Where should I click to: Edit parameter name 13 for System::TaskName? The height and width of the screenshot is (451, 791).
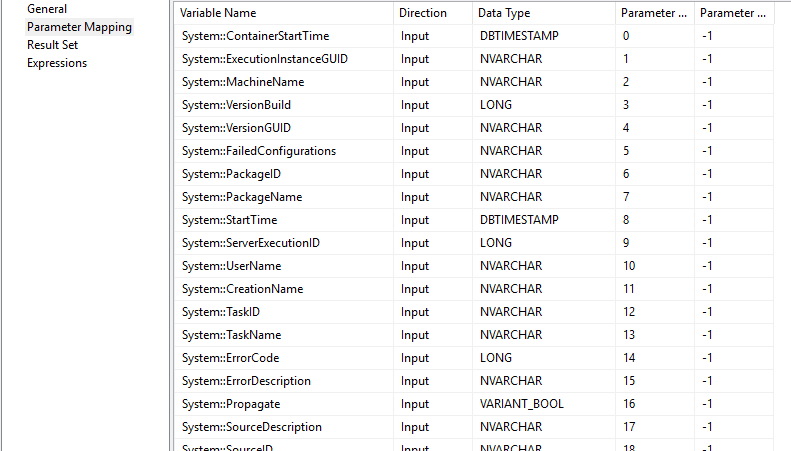coord(655,335)
